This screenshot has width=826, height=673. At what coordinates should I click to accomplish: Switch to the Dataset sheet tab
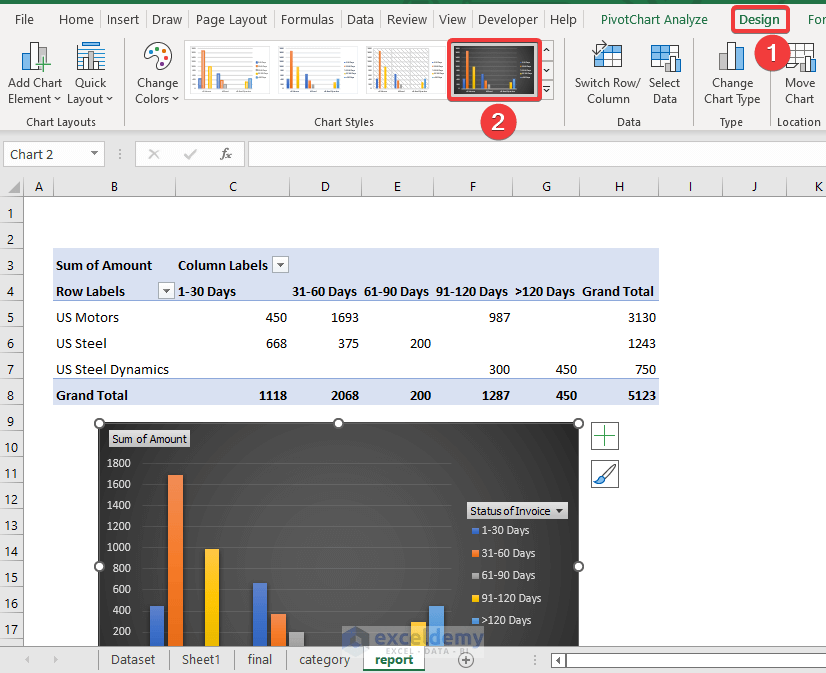pyautogui.click(x=132, y=659)
